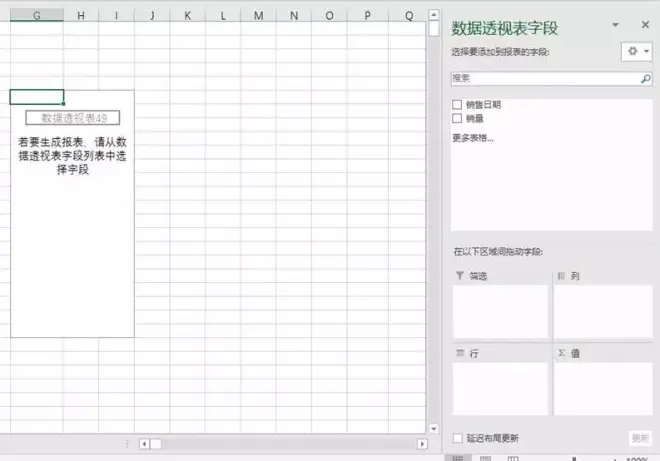This screenshot has height=461, width=660.
Task: Check the 销售日期 field checkbox
Action: 457,104
